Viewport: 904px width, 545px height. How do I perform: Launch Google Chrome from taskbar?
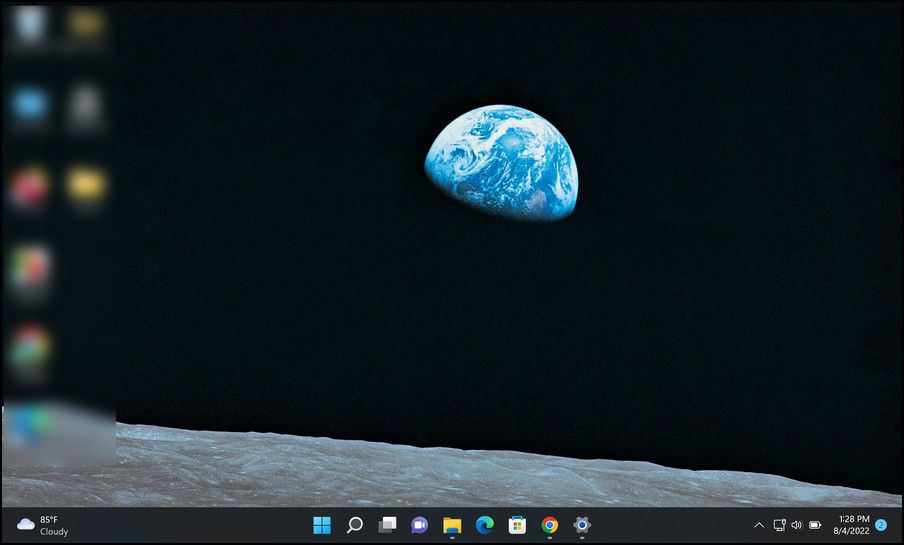(550, 525)
